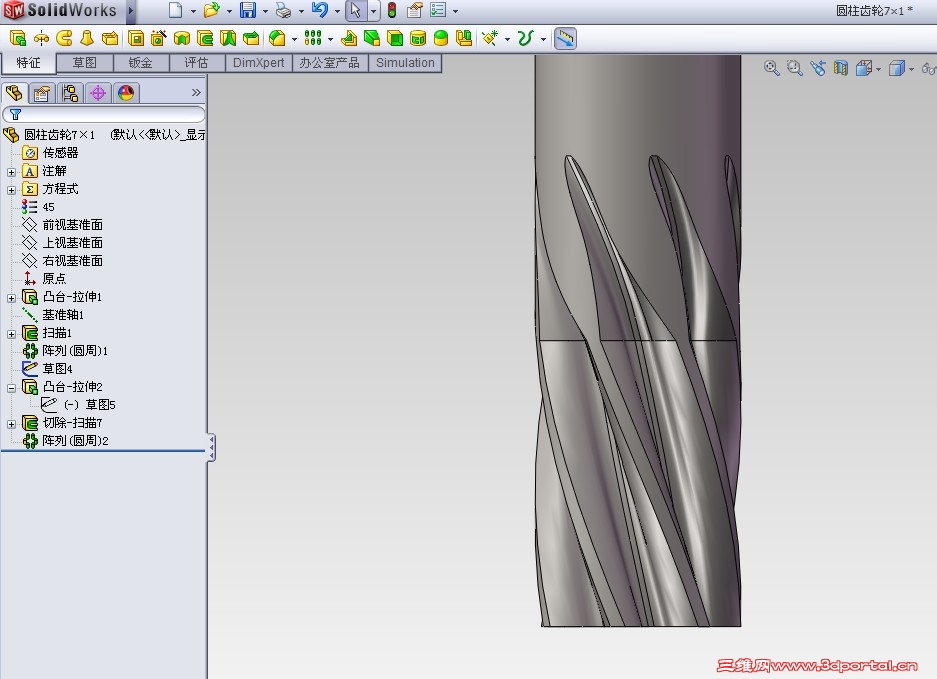
Task: Open the Hole Wizard tool
Action: point(158,39)
